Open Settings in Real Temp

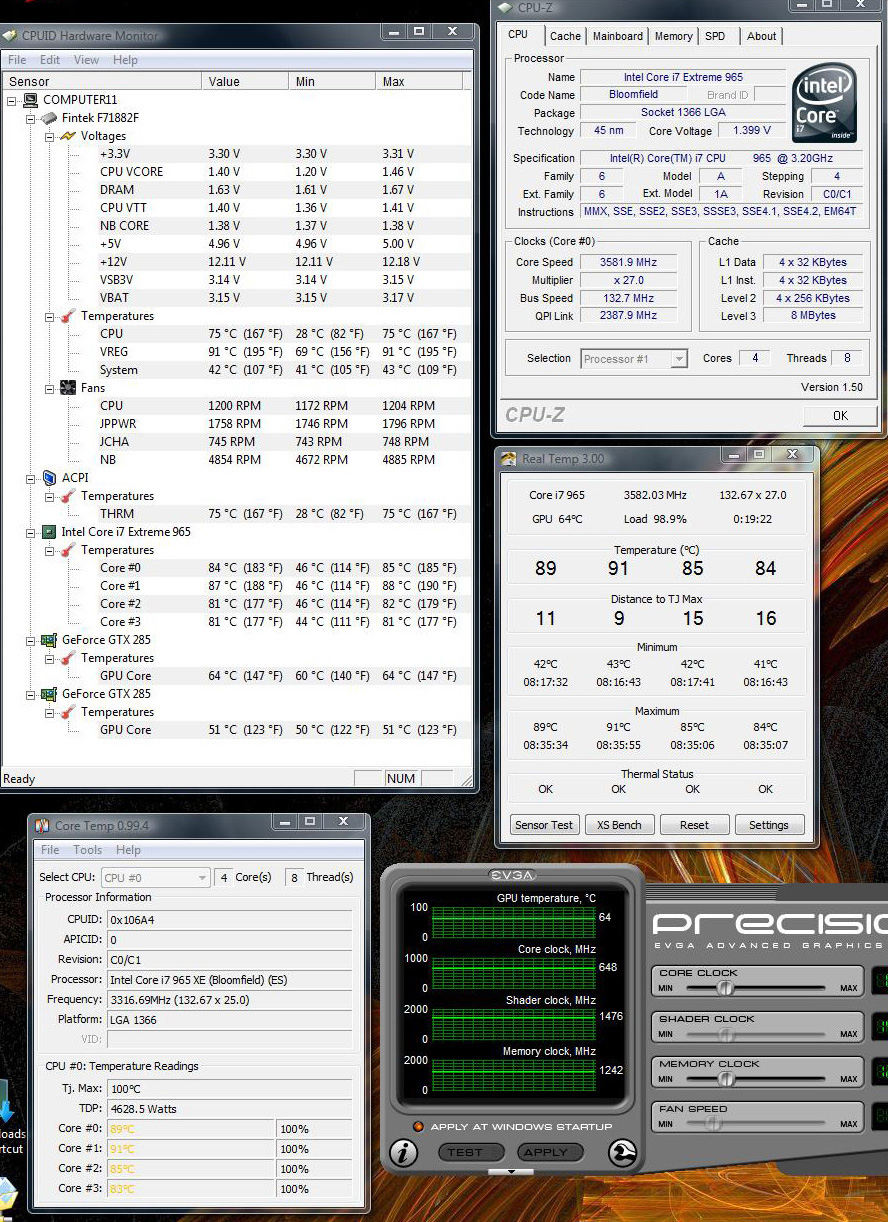(769, 825)
